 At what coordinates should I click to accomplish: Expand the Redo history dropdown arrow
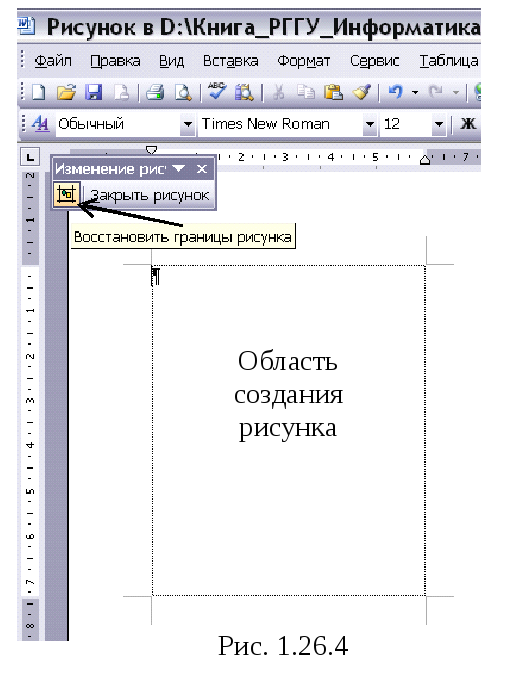click(456, 93)
